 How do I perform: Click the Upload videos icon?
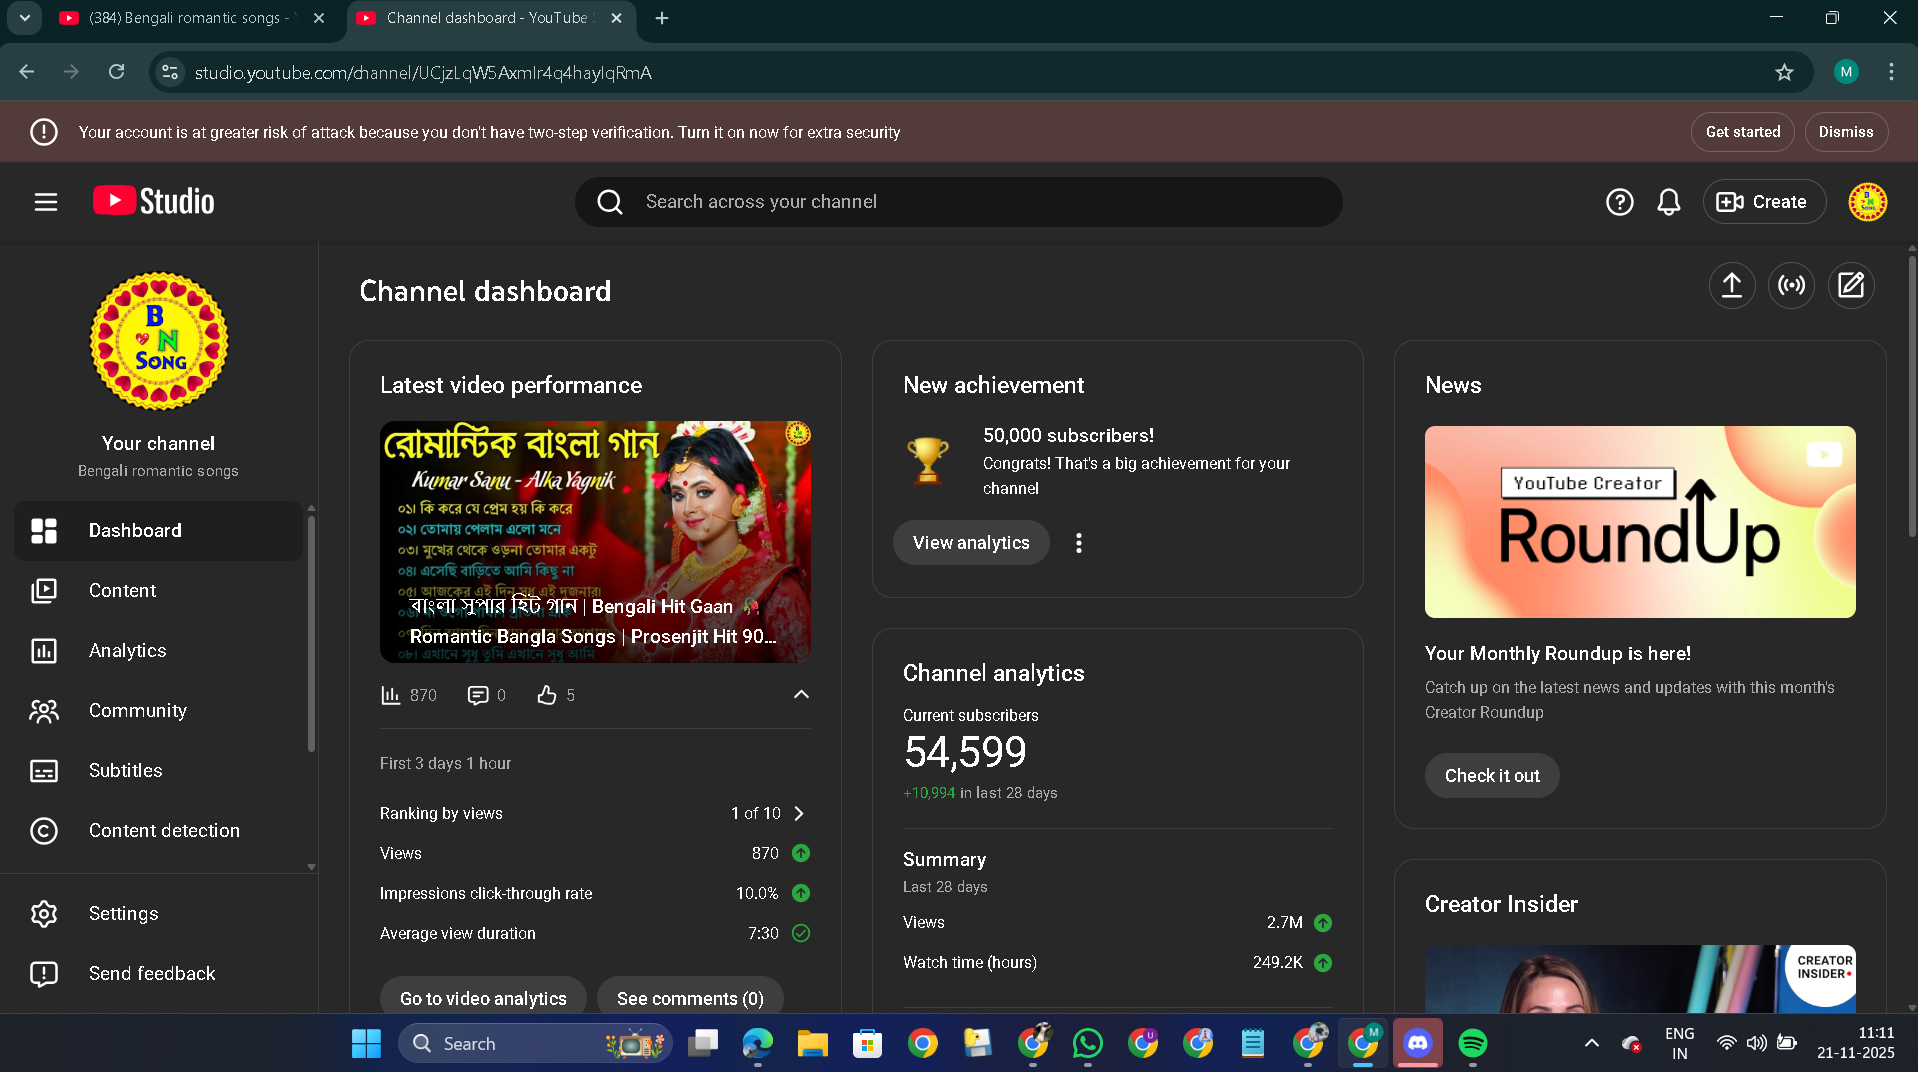coord(1731,286)
